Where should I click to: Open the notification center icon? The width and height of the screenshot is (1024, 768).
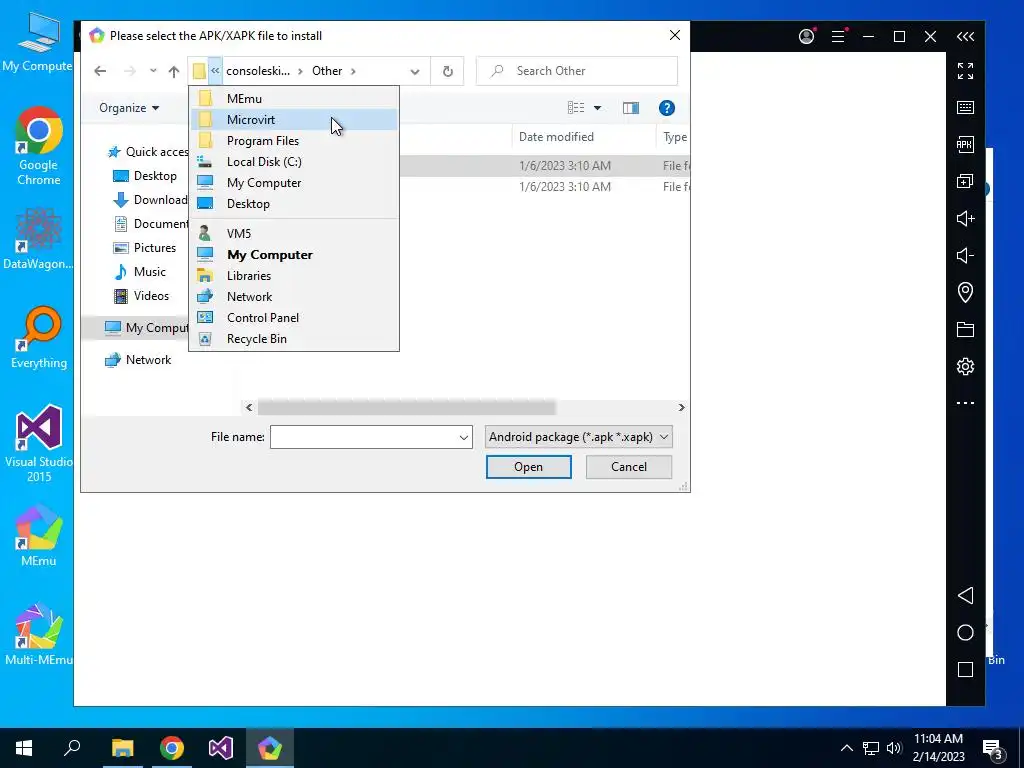coord(993,748)
